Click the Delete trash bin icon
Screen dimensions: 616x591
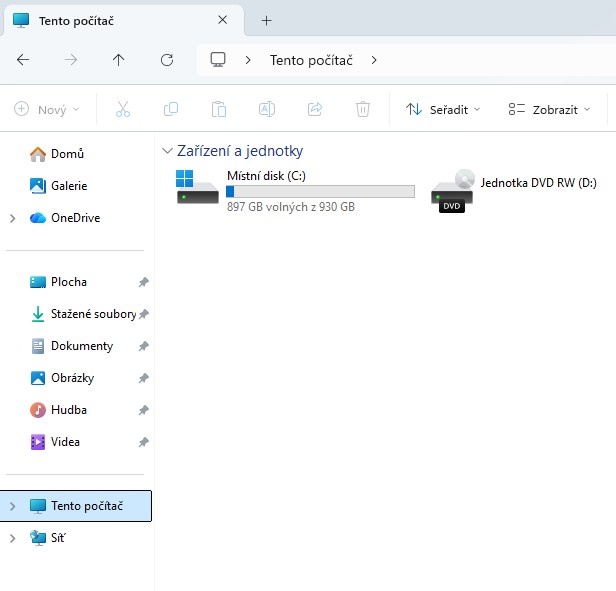(x=363, y=109)
